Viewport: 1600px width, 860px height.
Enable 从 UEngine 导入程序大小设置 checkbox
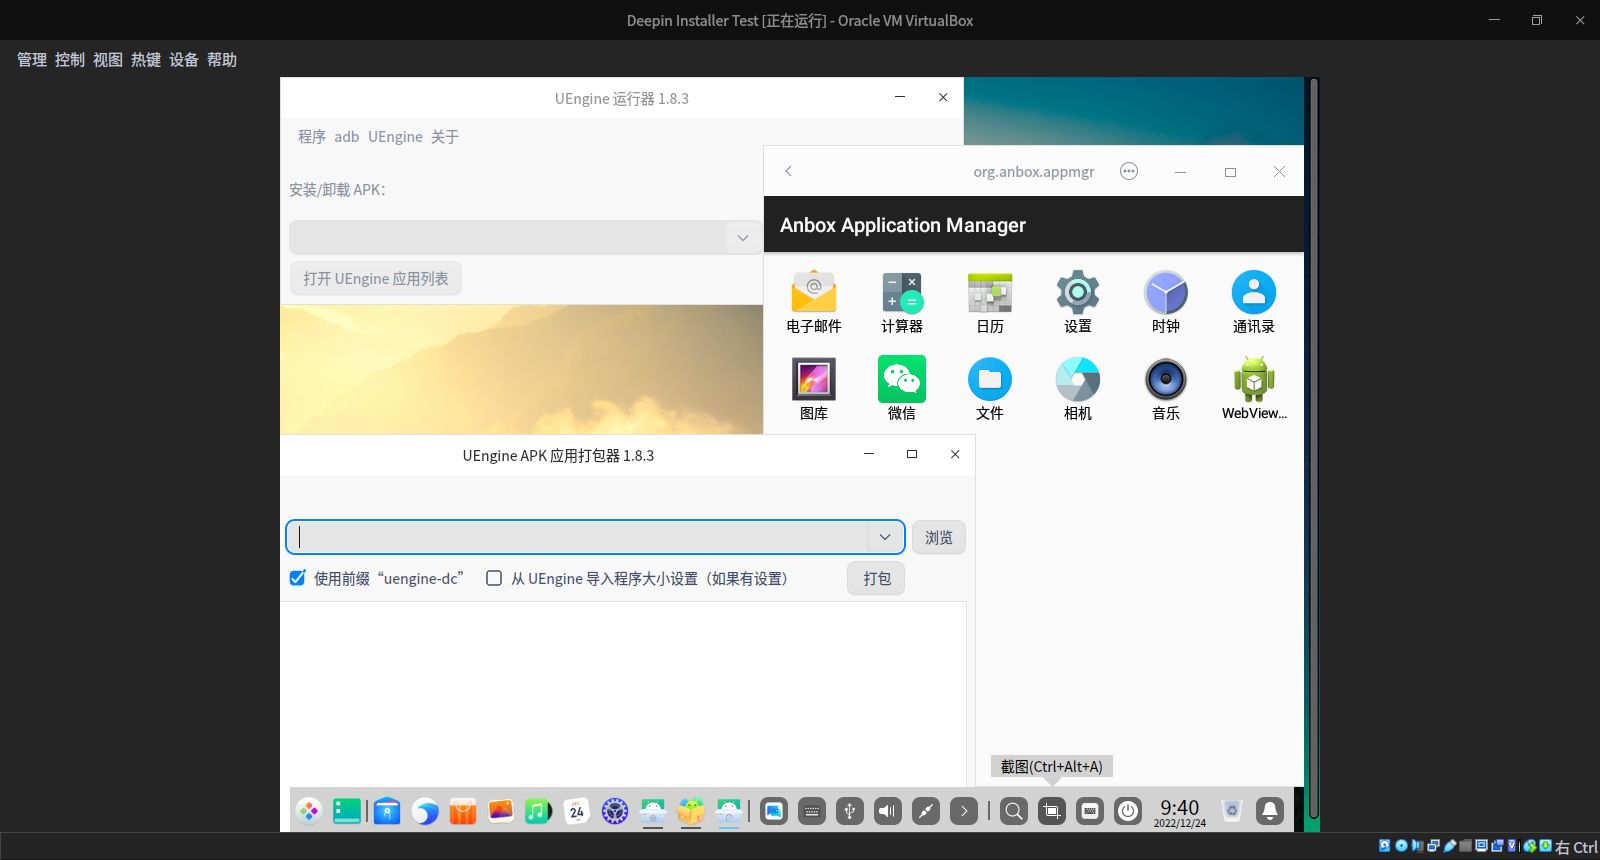pos(494,578)
